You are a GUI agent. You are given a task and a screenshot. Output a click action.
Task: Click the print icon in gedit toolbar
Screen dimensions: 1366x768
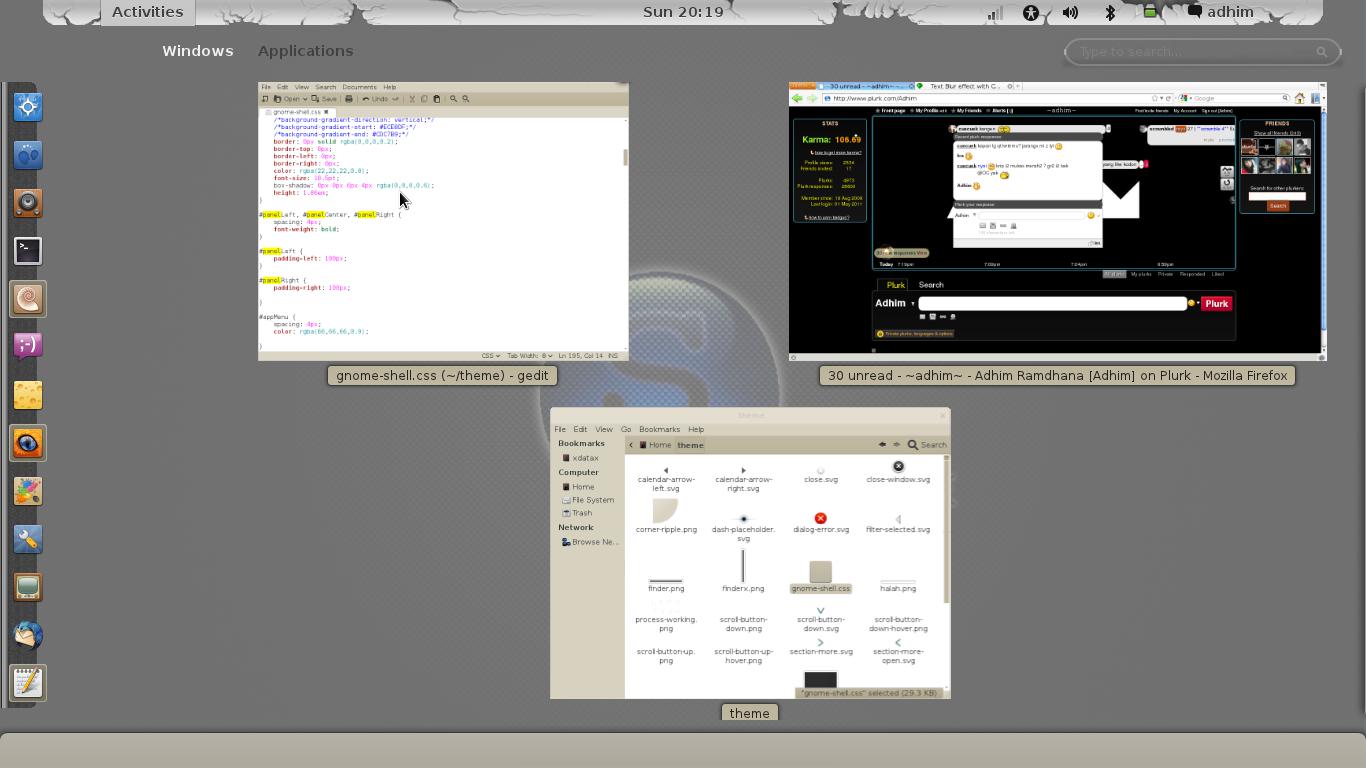pos(349,99)
